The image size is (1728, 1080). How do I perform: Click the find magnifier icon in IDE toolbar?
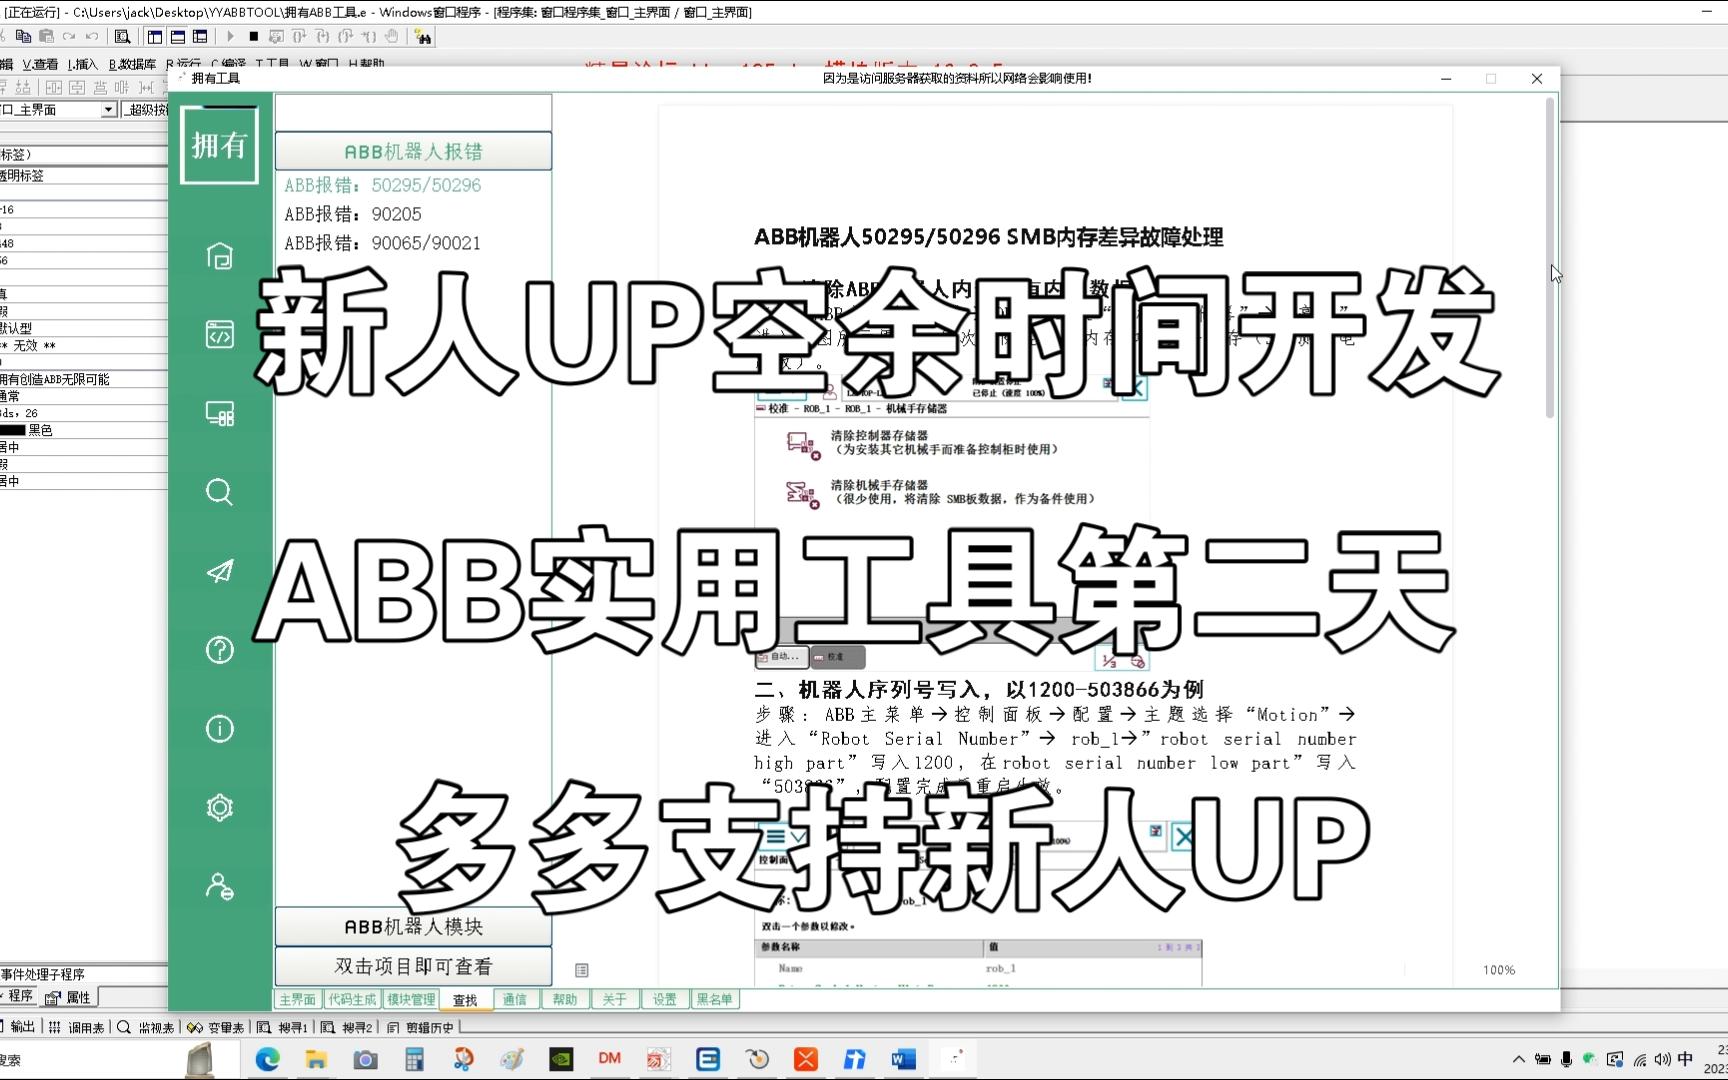point(122,36)
